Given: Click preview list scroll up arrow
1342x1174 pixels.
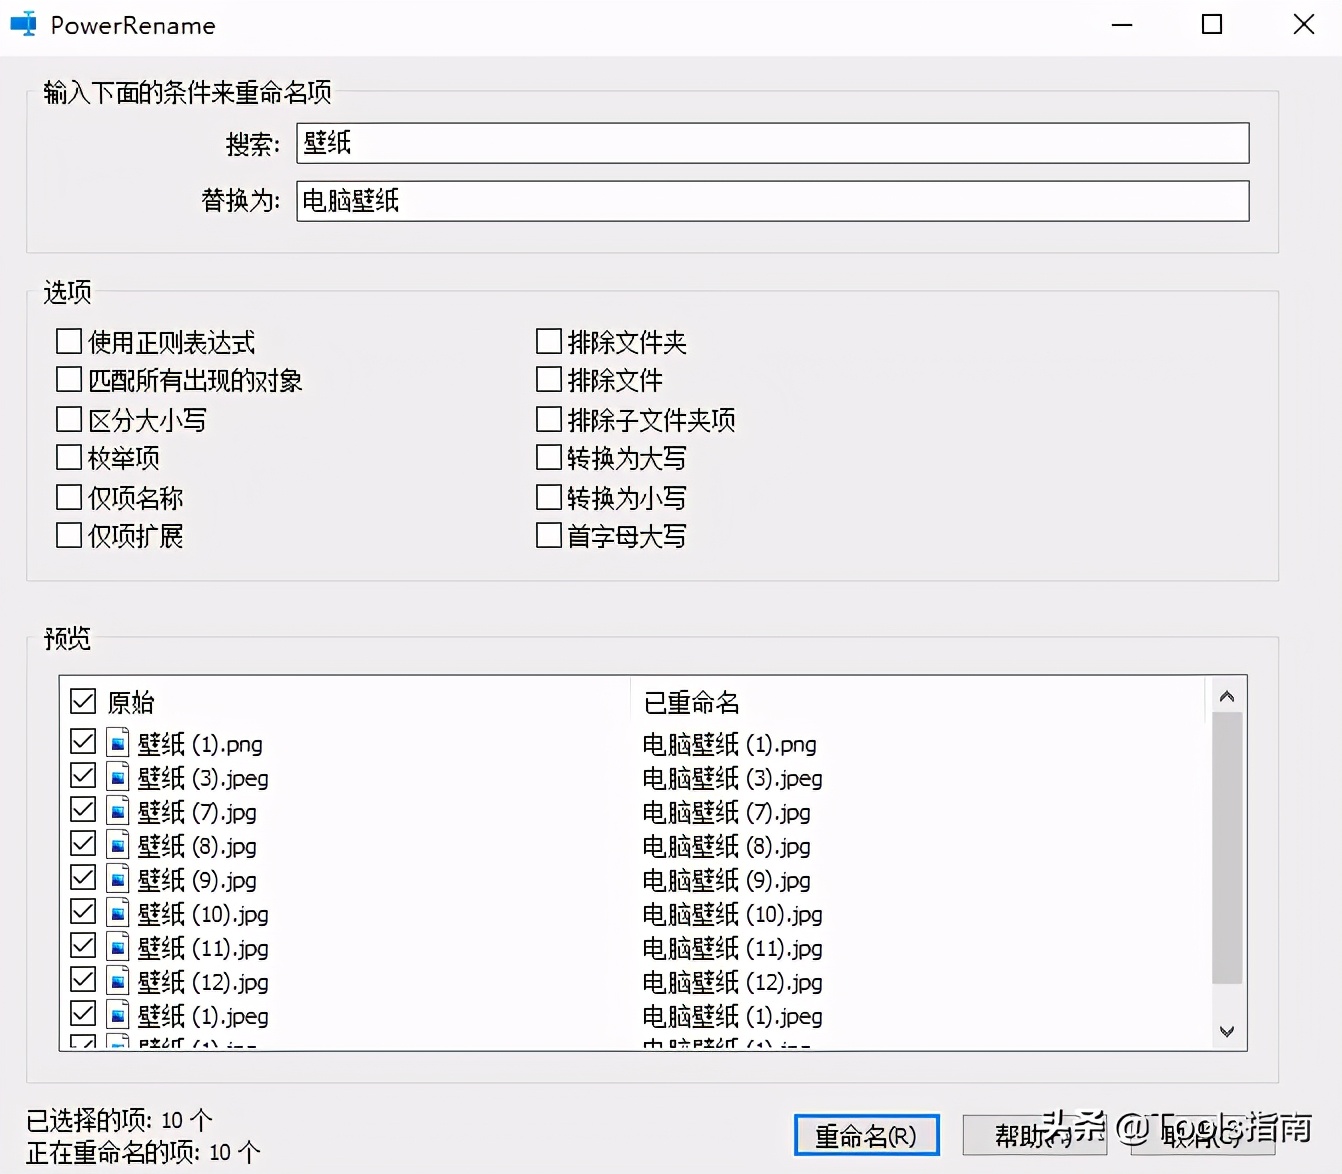Looking at the screenshot, I should click(1227, 696).
